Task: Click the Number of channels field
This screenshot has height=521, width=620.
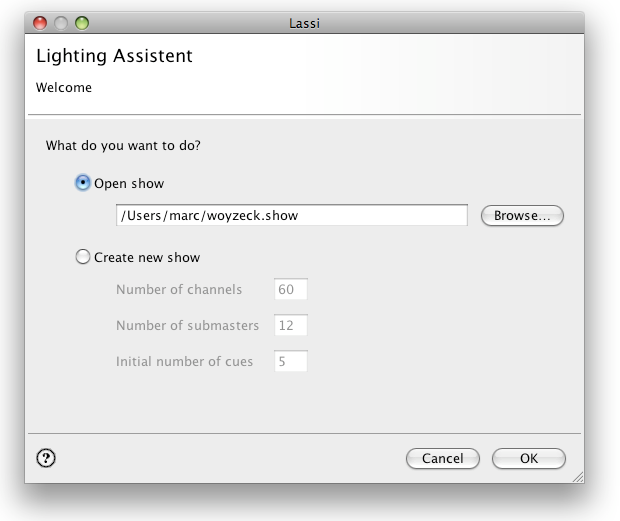Action: [x=291, y=289]
